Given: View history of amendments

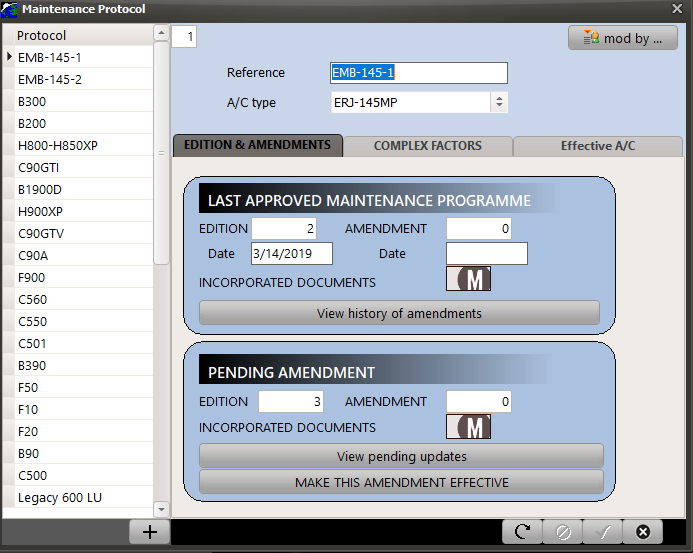Looking at the screenshot, I should point(399,313).
